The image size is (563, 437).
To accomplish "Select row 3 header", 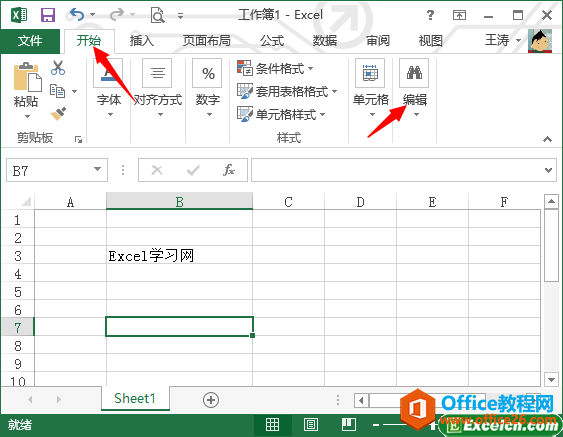I will pyautogui.click(x=18, y=256).
